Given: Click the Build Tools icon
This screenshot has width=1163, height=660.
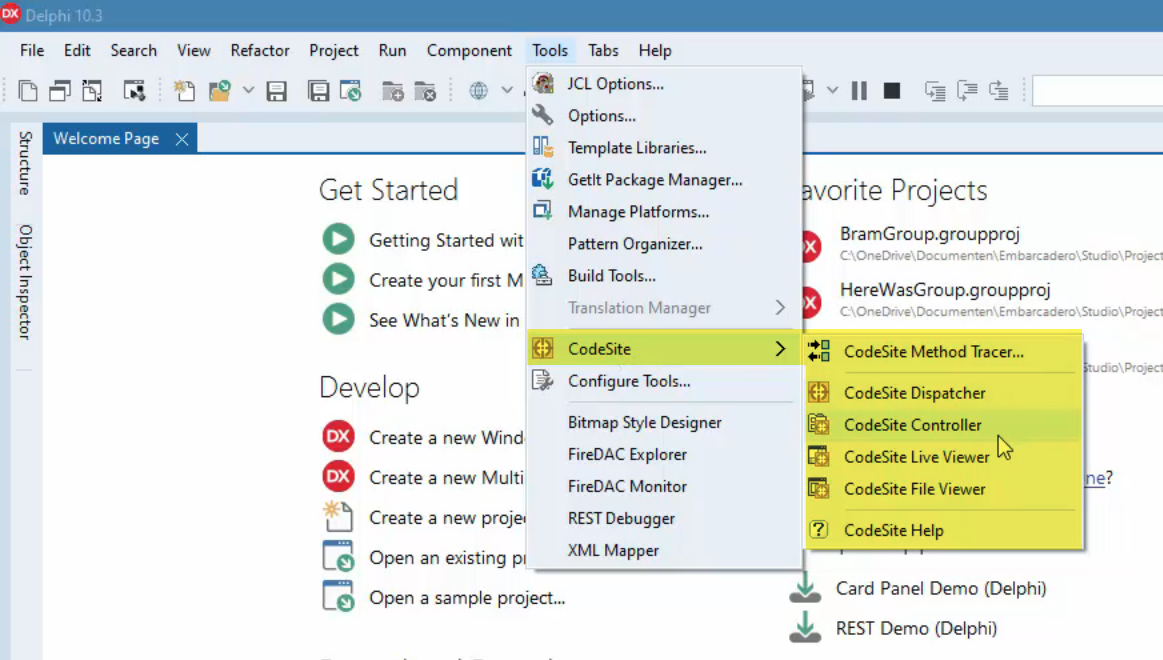Looking at the screenshot, I should 543,275.
